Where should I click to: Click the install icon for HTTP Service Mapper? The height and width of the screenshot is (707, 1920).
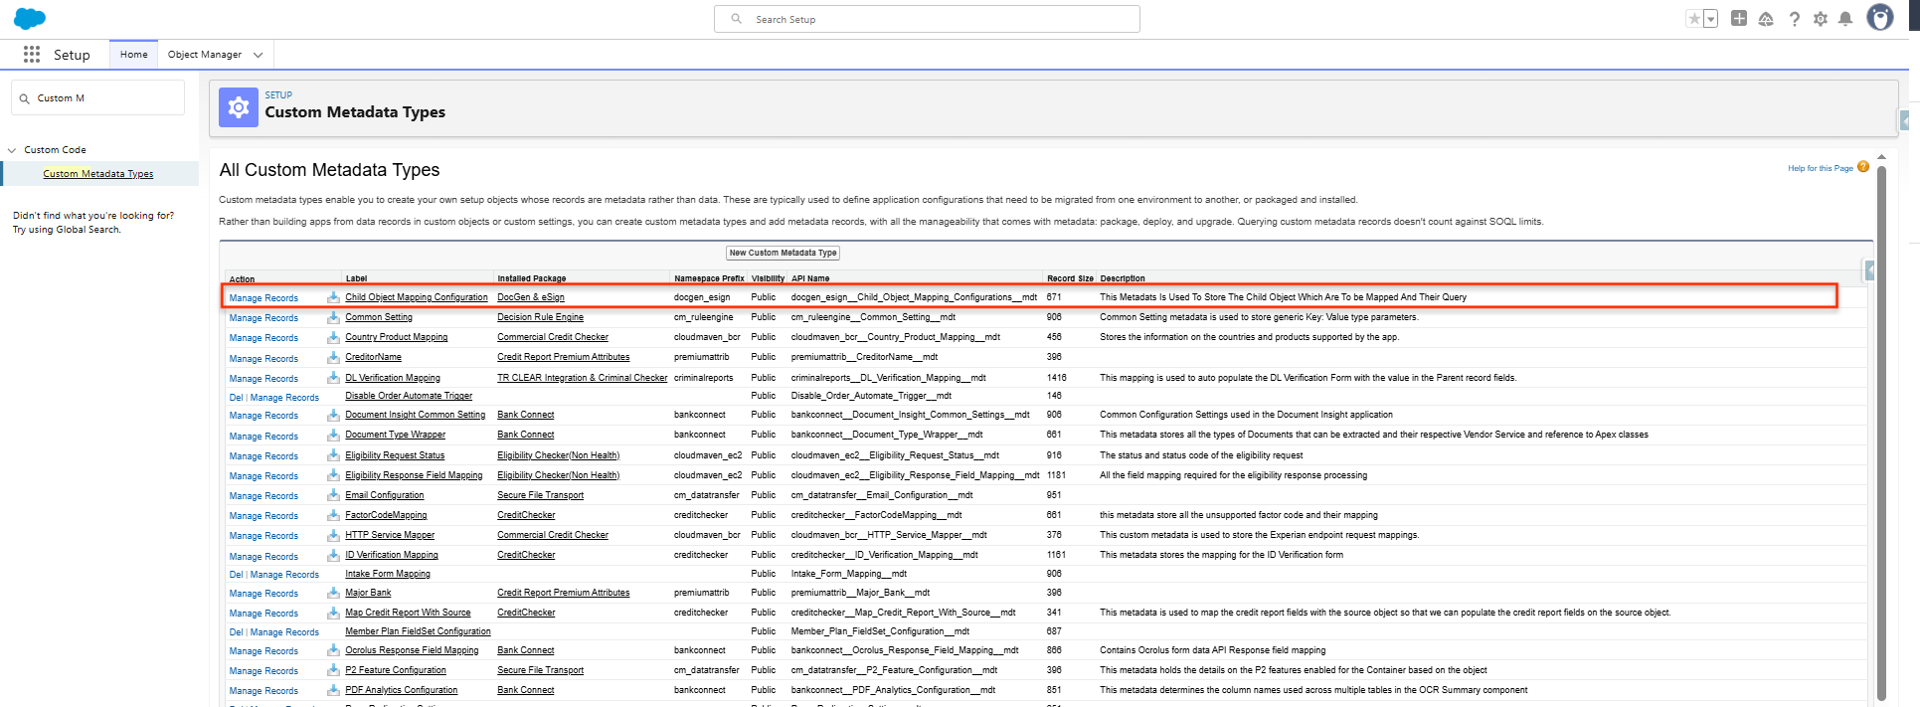coord(333,535)
